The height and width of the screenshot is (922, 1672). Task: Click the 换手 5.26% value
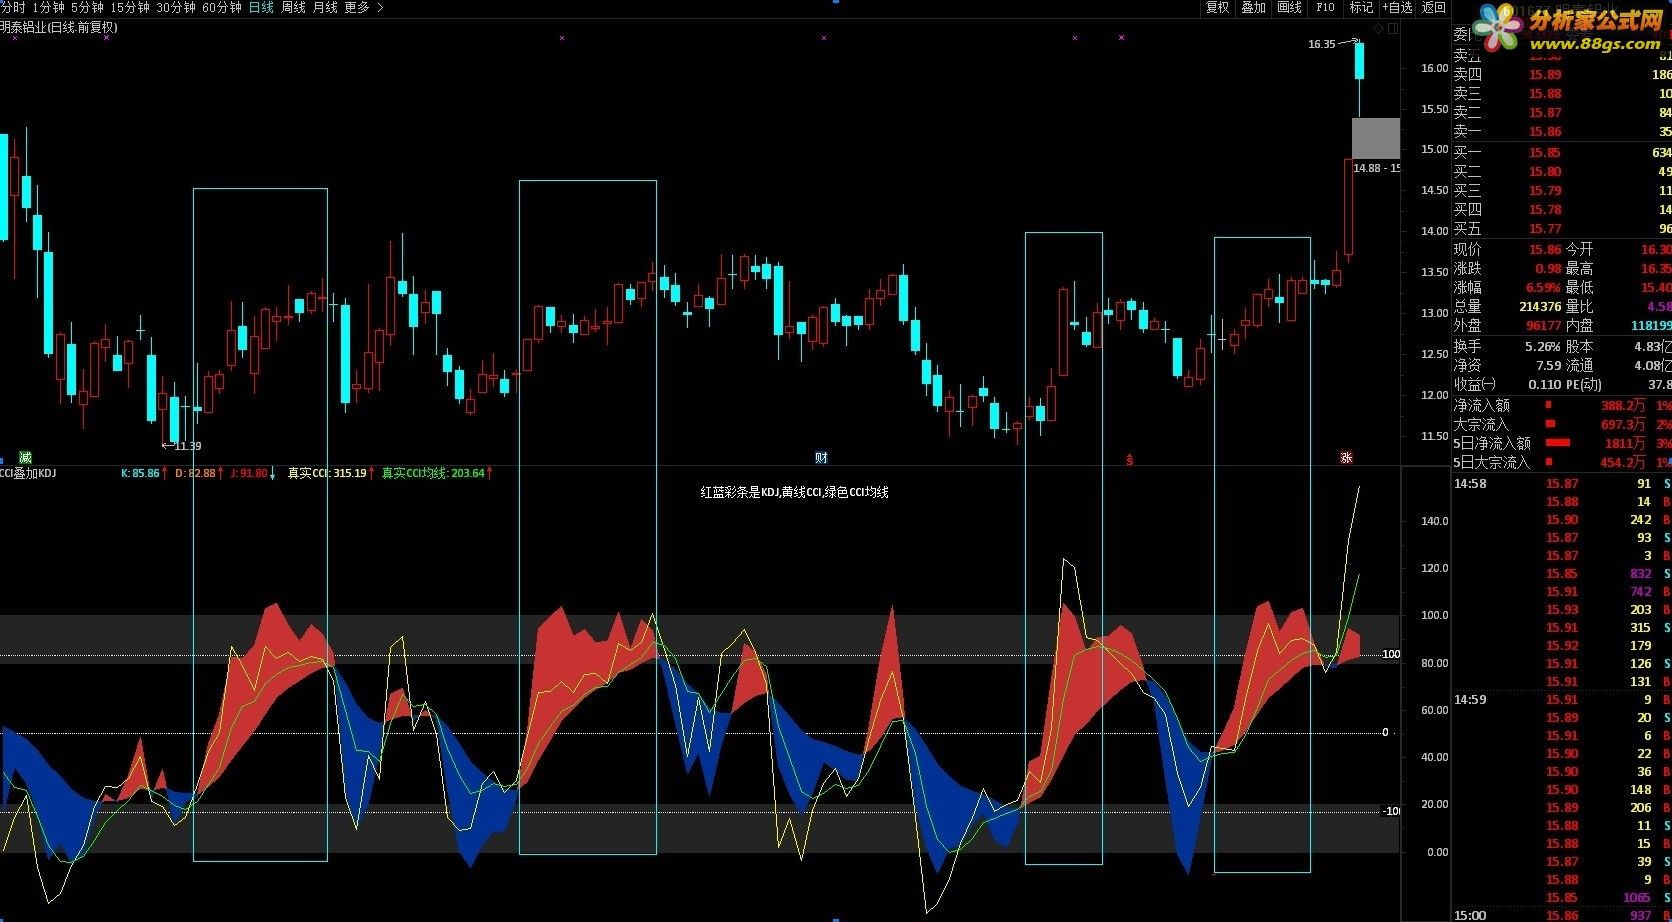pyautogui.click(x=1544, y=346)
